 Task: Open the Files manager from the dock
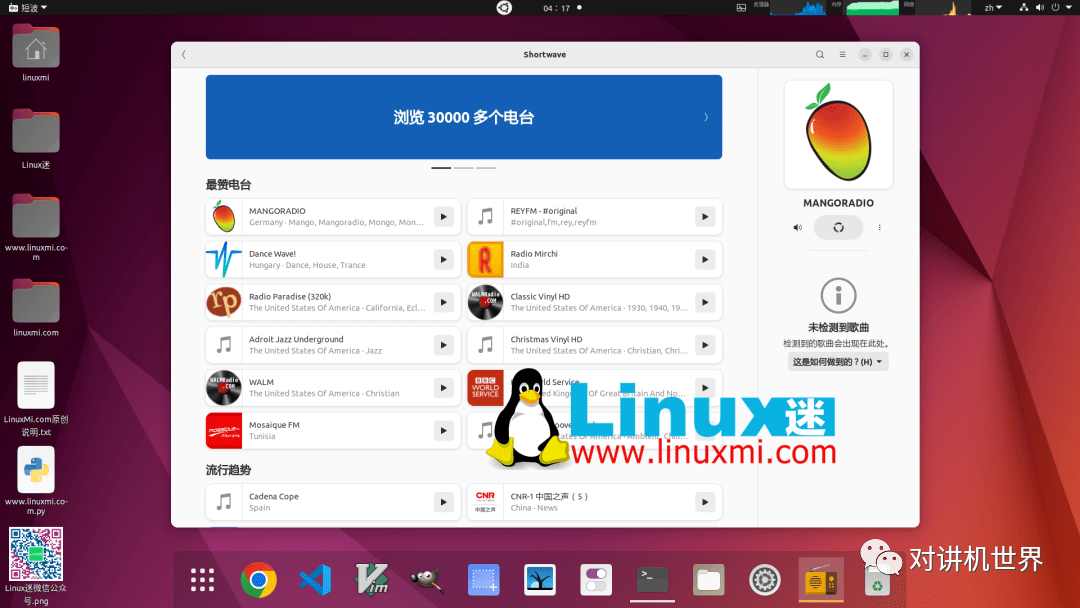pos(709,580)
